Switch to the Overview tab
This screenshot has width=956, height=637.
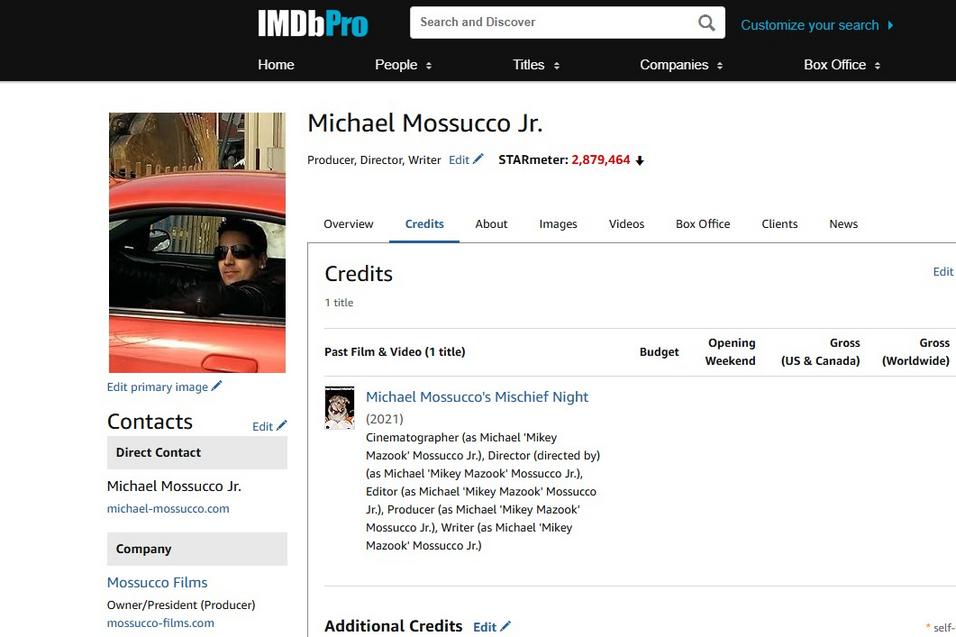(x=348, y=224)
